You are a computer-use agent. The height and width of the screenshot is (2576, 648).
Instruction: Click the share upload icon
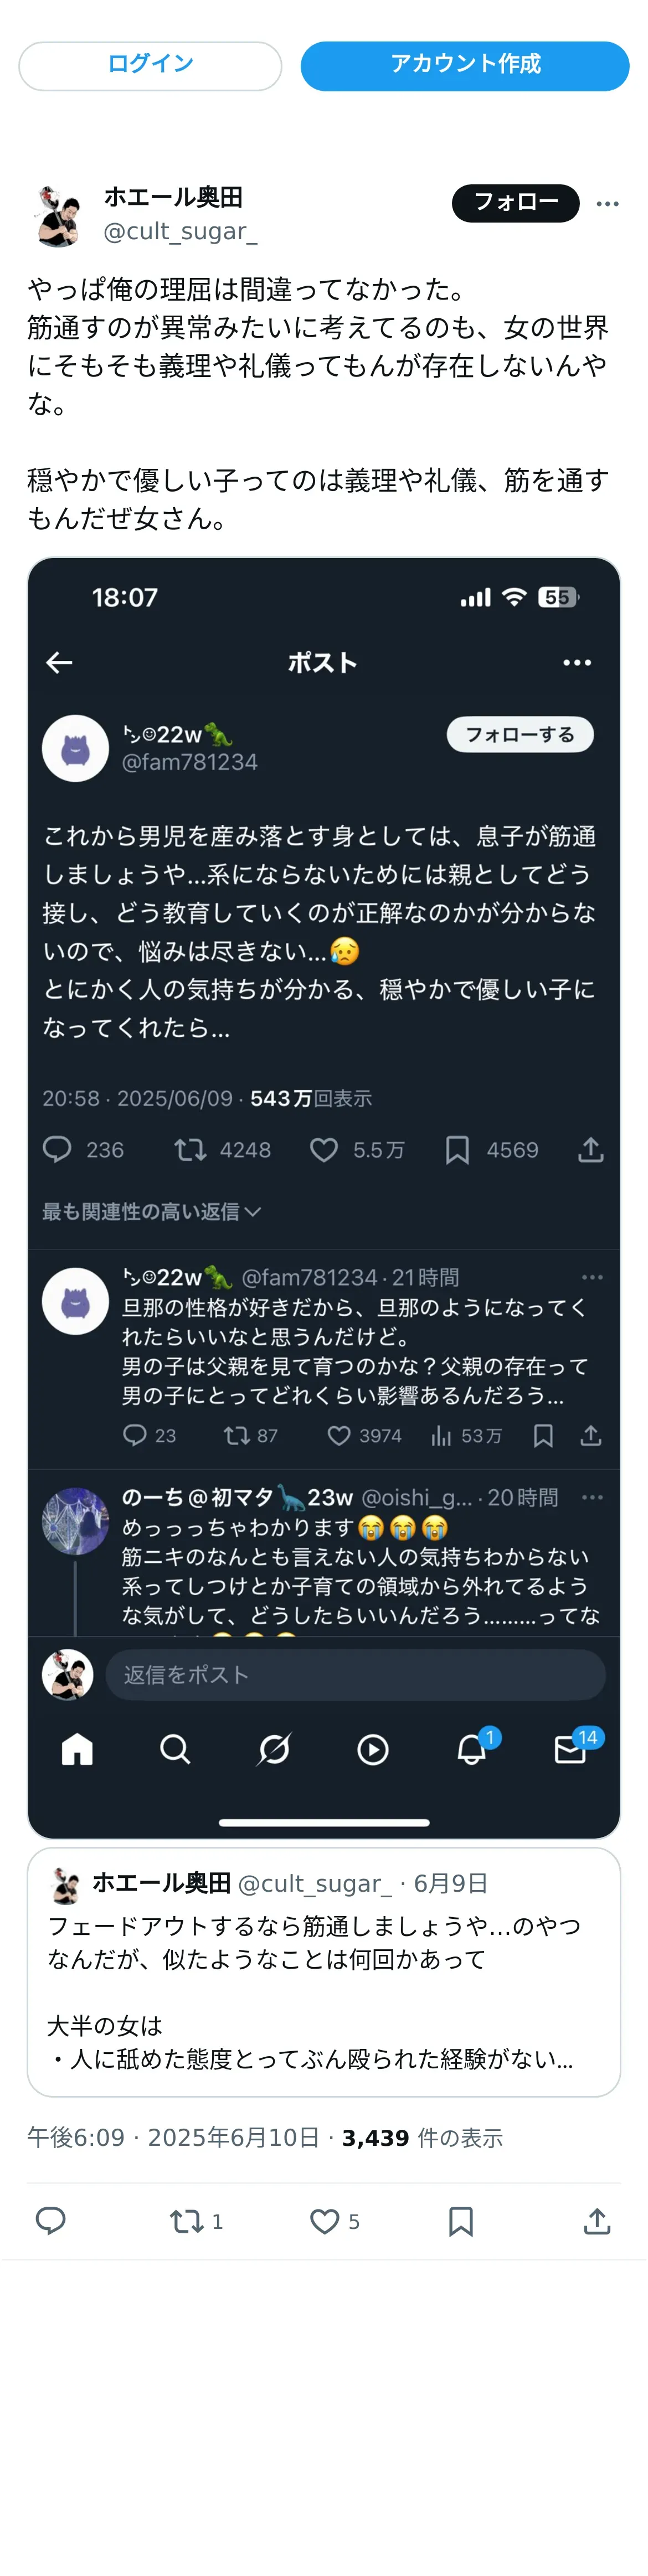pos(596,2221)
